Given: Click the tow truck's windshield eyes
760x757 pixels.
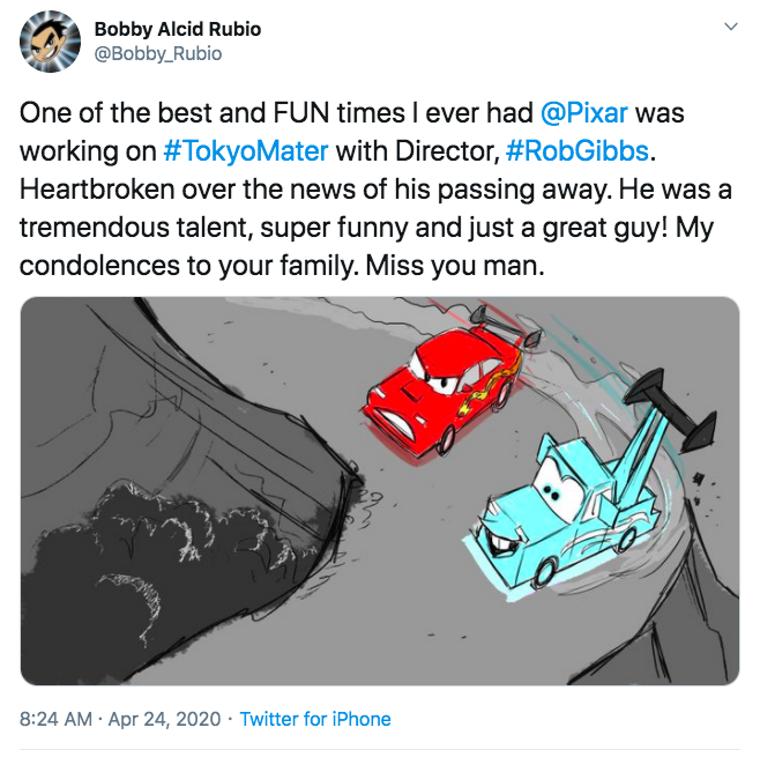Looking at the screenshot, I should pos(557,485).
